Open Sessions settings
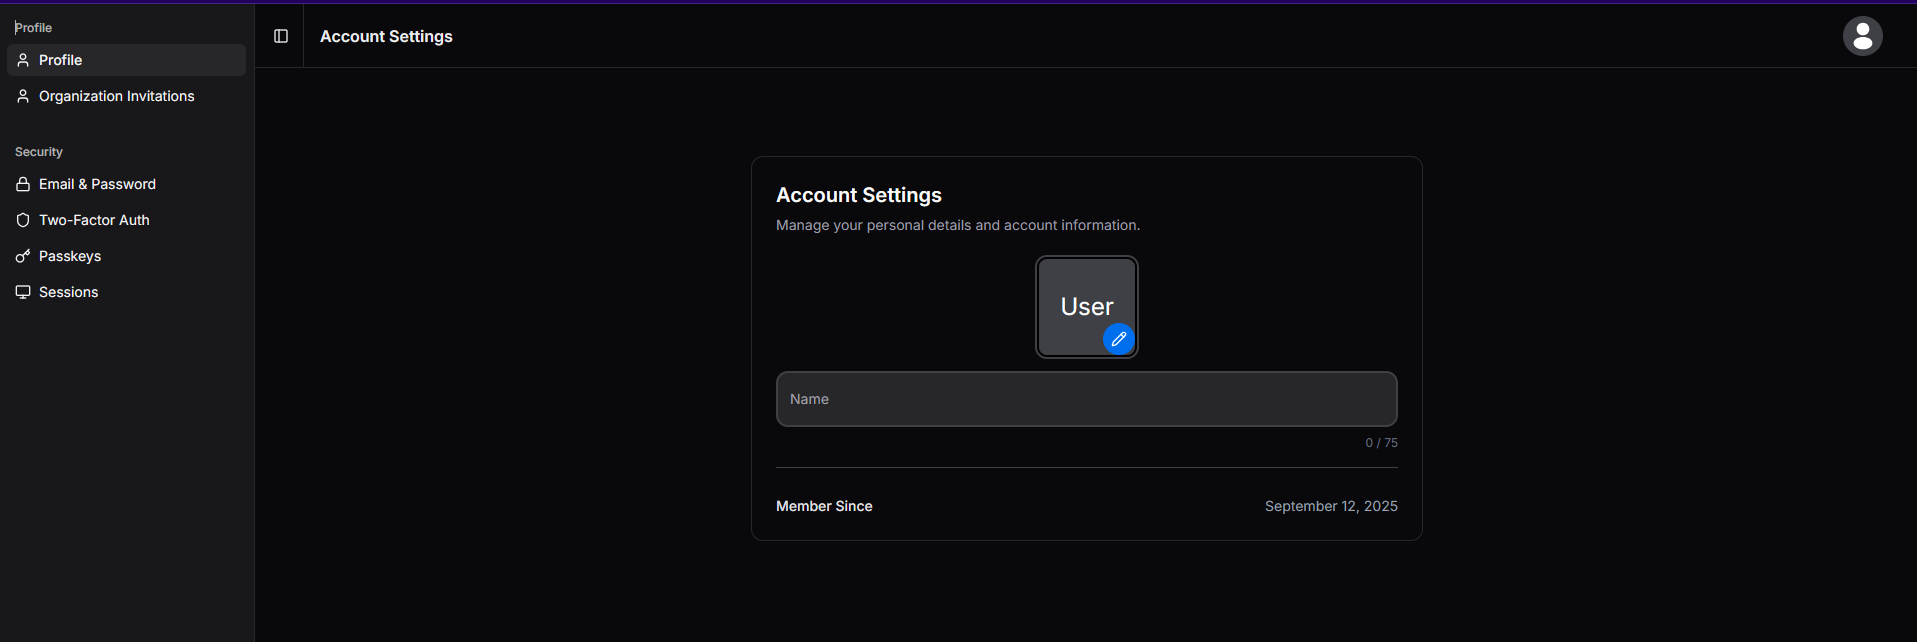The width and height of the screenshot is (1917, 642). pyautogui.click(x=126, y=292)
